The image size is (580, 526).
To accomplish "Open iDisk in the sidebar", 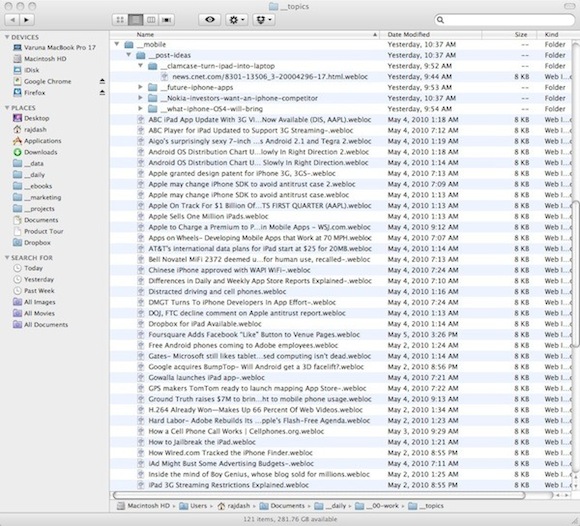I will pos(26,70).
